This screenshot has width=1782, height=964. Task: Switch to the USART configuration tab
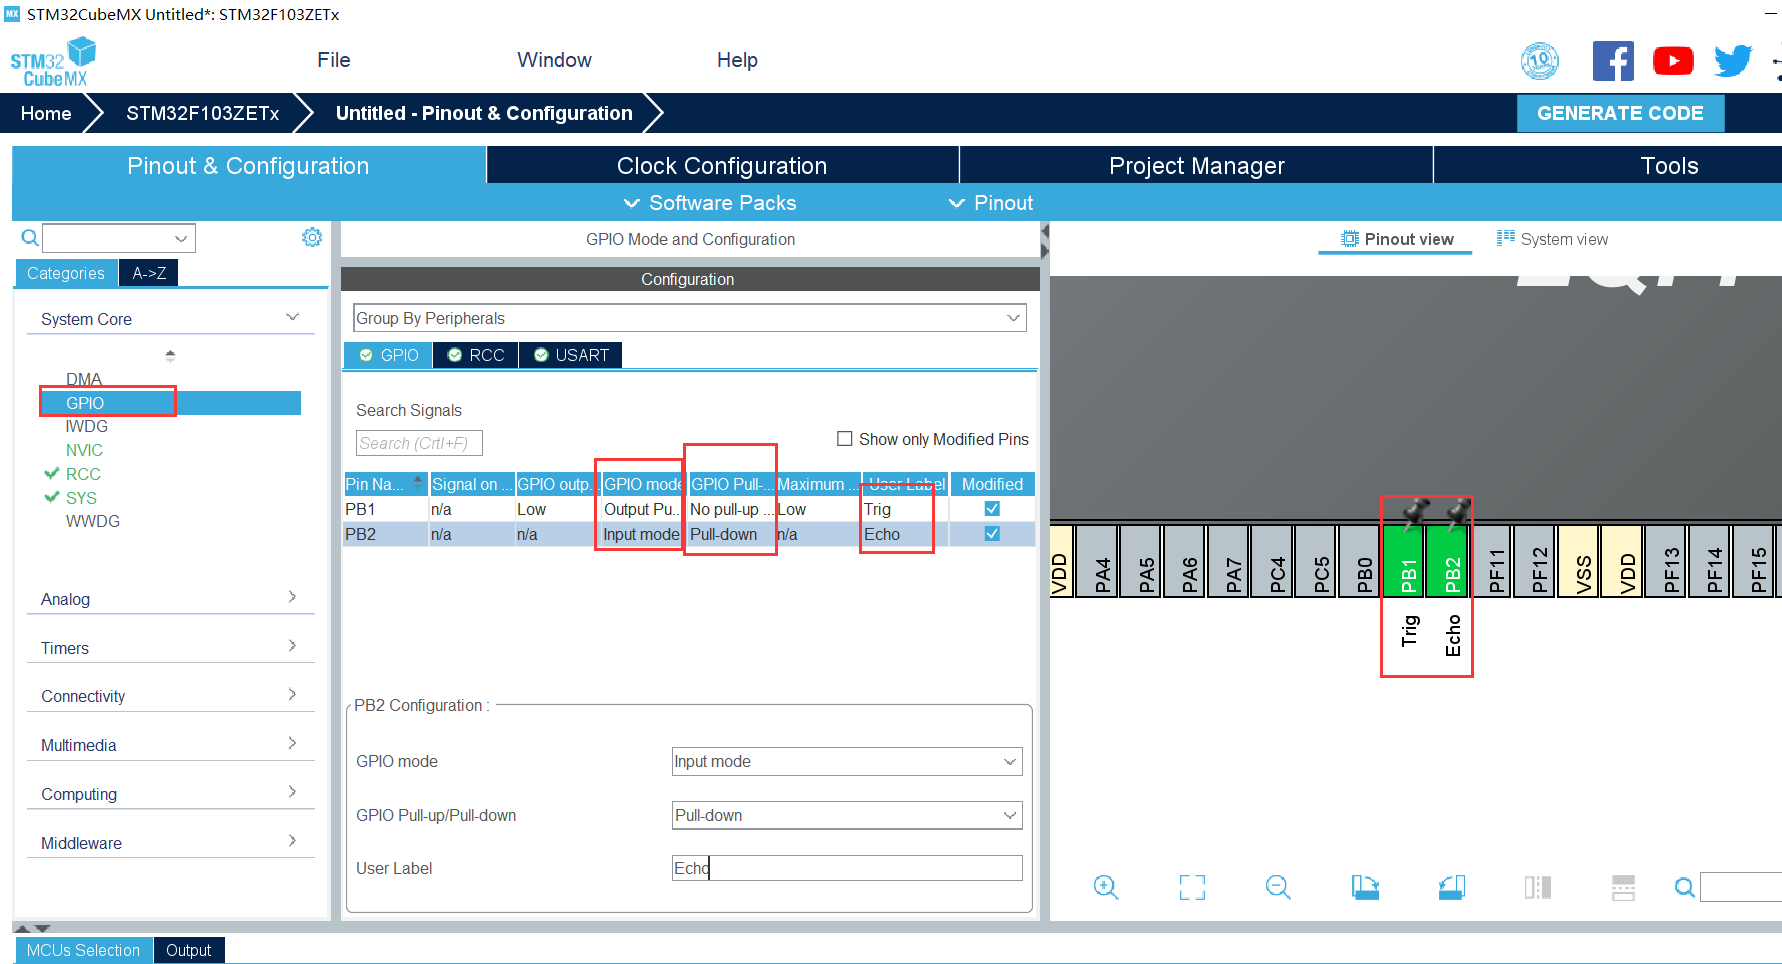(571, 355)
